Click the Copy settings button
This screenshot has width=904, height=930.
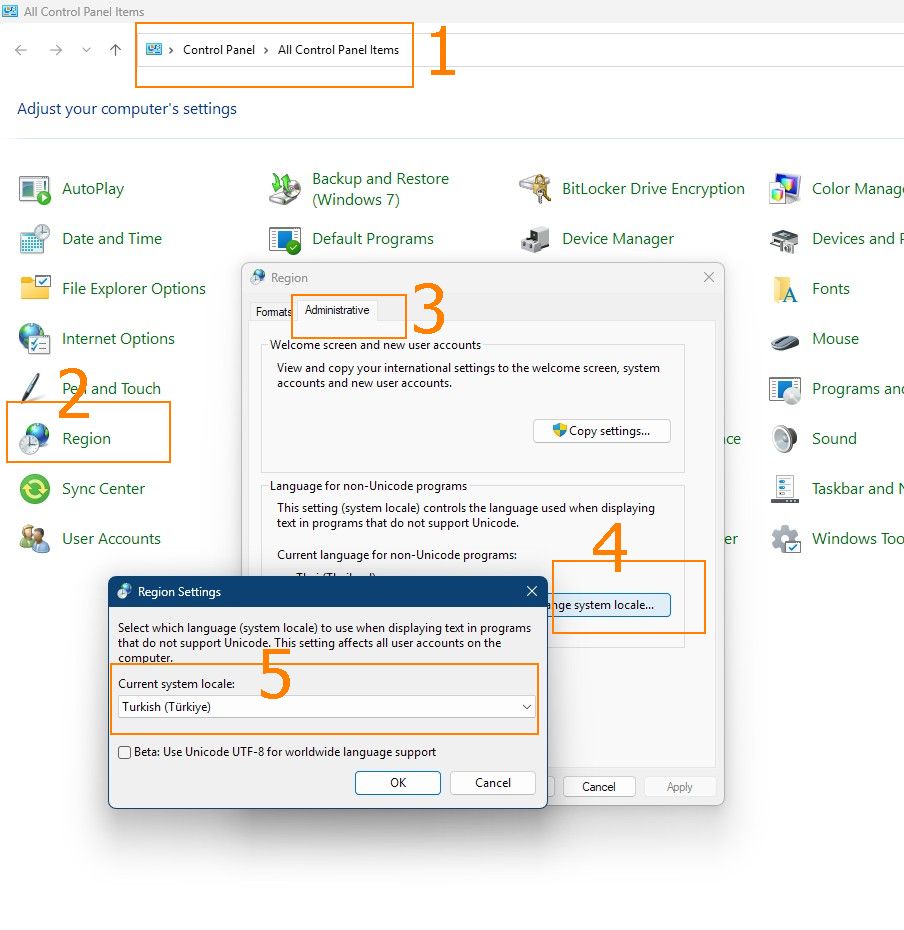point(602,431)
